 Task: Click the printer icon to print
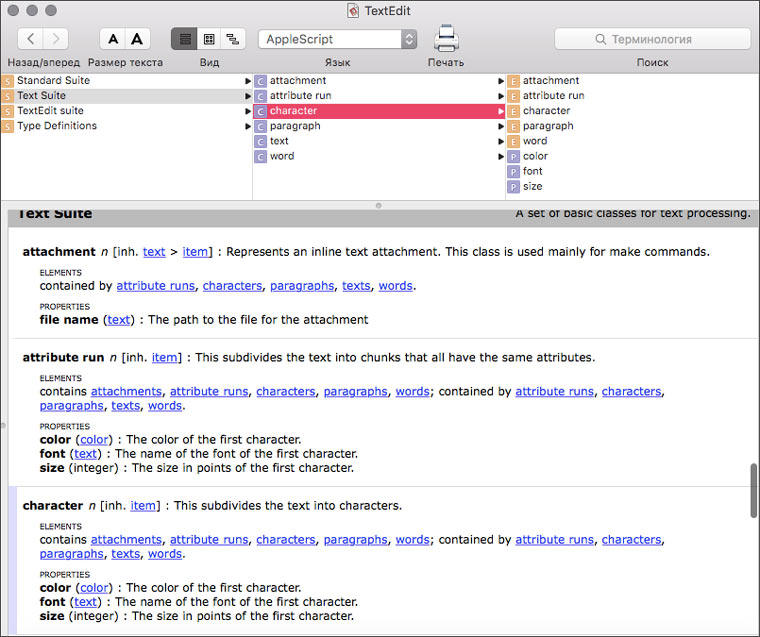(x=446, y=38)
